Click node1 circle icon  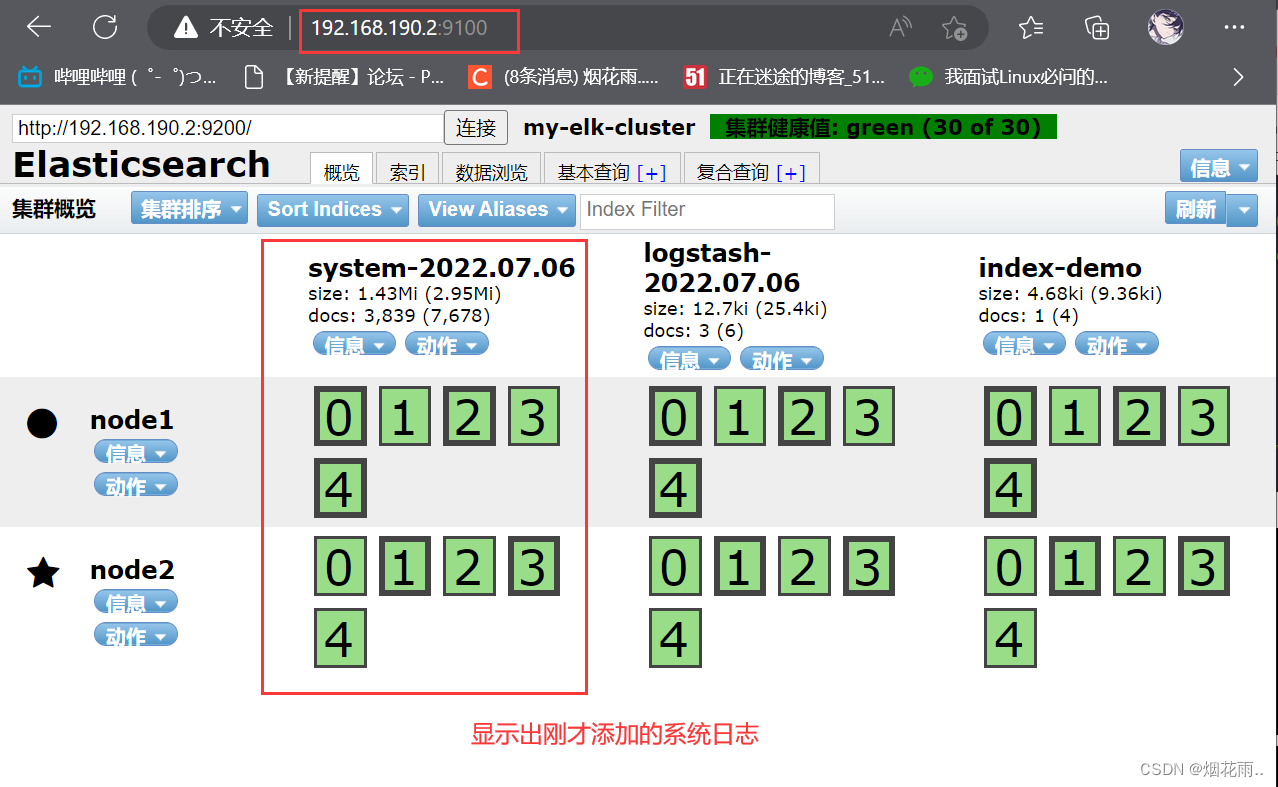pyautogui.click(x=42, y=424)
